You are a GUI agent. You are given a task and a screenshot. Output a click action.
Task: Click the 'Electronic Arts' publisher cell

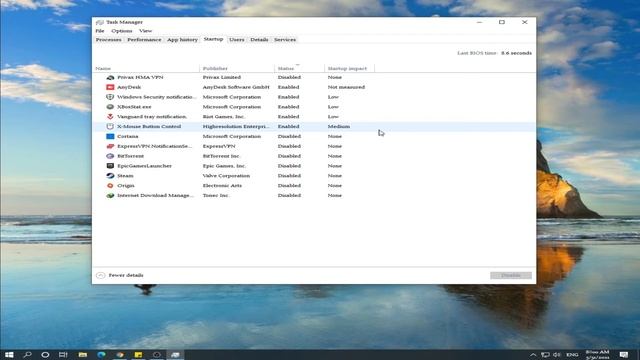click(222, 185)
